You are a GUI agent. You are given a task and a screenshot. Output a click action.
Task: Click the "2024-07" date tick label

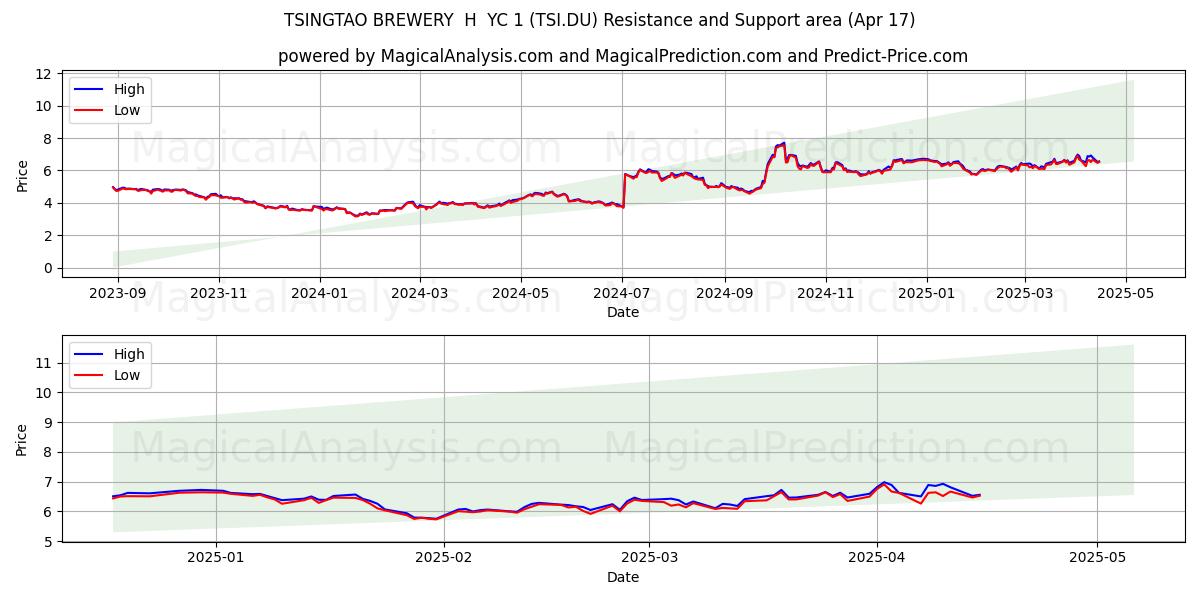622,295
